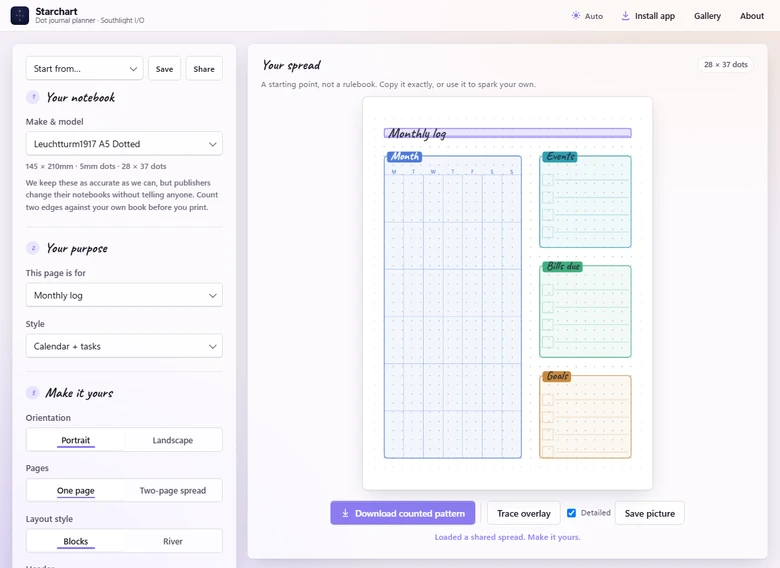Click the step 1 badge beside Your notebook
The height and width of the screenshot is (568, 780).
33,97
